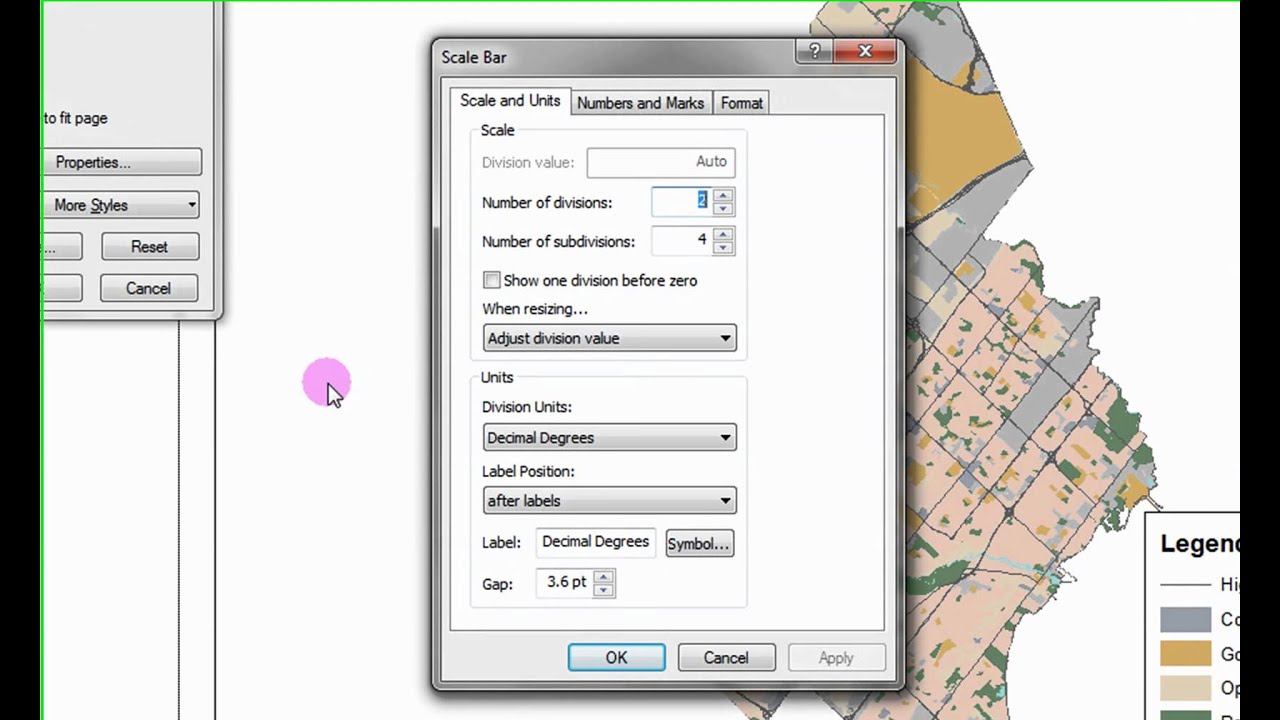Click the Symbol... button

[x=699, y=544]
